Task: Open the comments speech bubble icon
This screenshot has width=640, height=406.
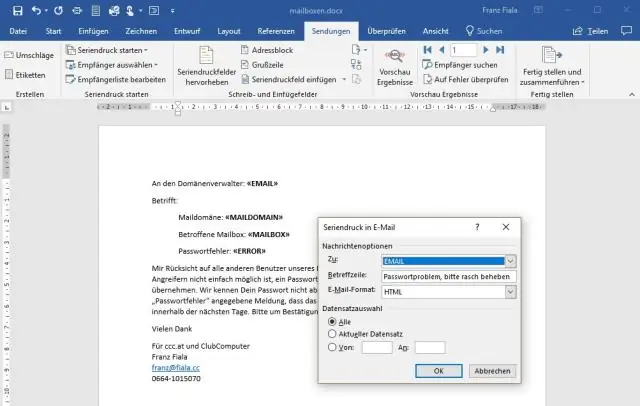Action: [626, 31]
